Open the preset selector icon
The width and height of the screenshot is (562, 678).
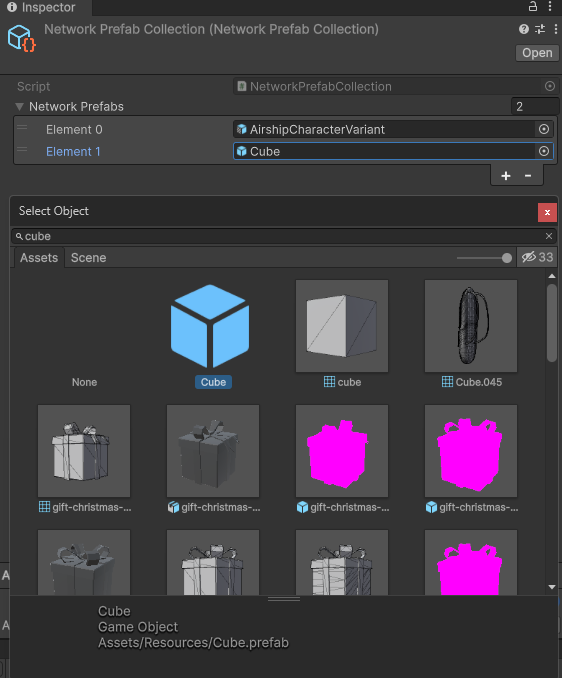pos(540,29)
